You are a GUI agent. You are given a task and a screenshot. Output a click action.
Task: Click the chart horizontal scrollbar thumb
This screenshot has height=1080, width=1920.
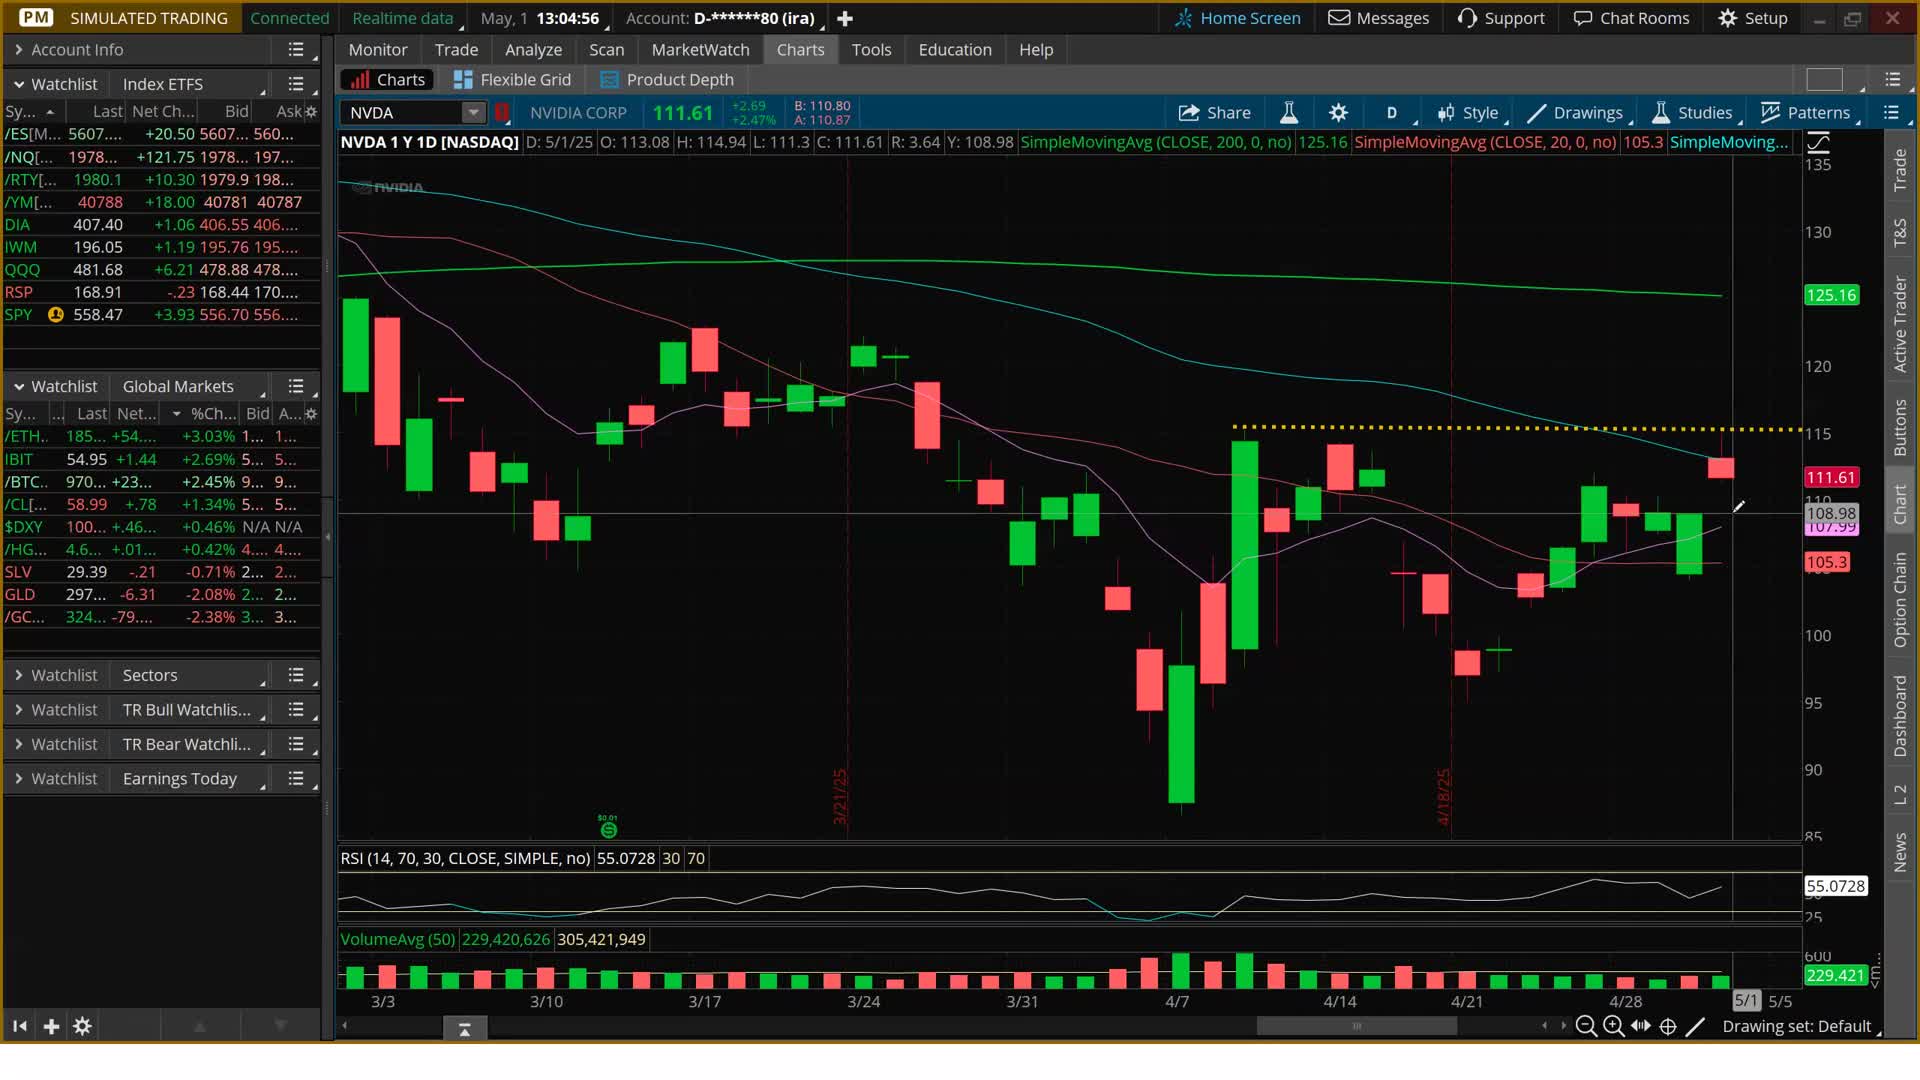[x=1356, y=1026]
